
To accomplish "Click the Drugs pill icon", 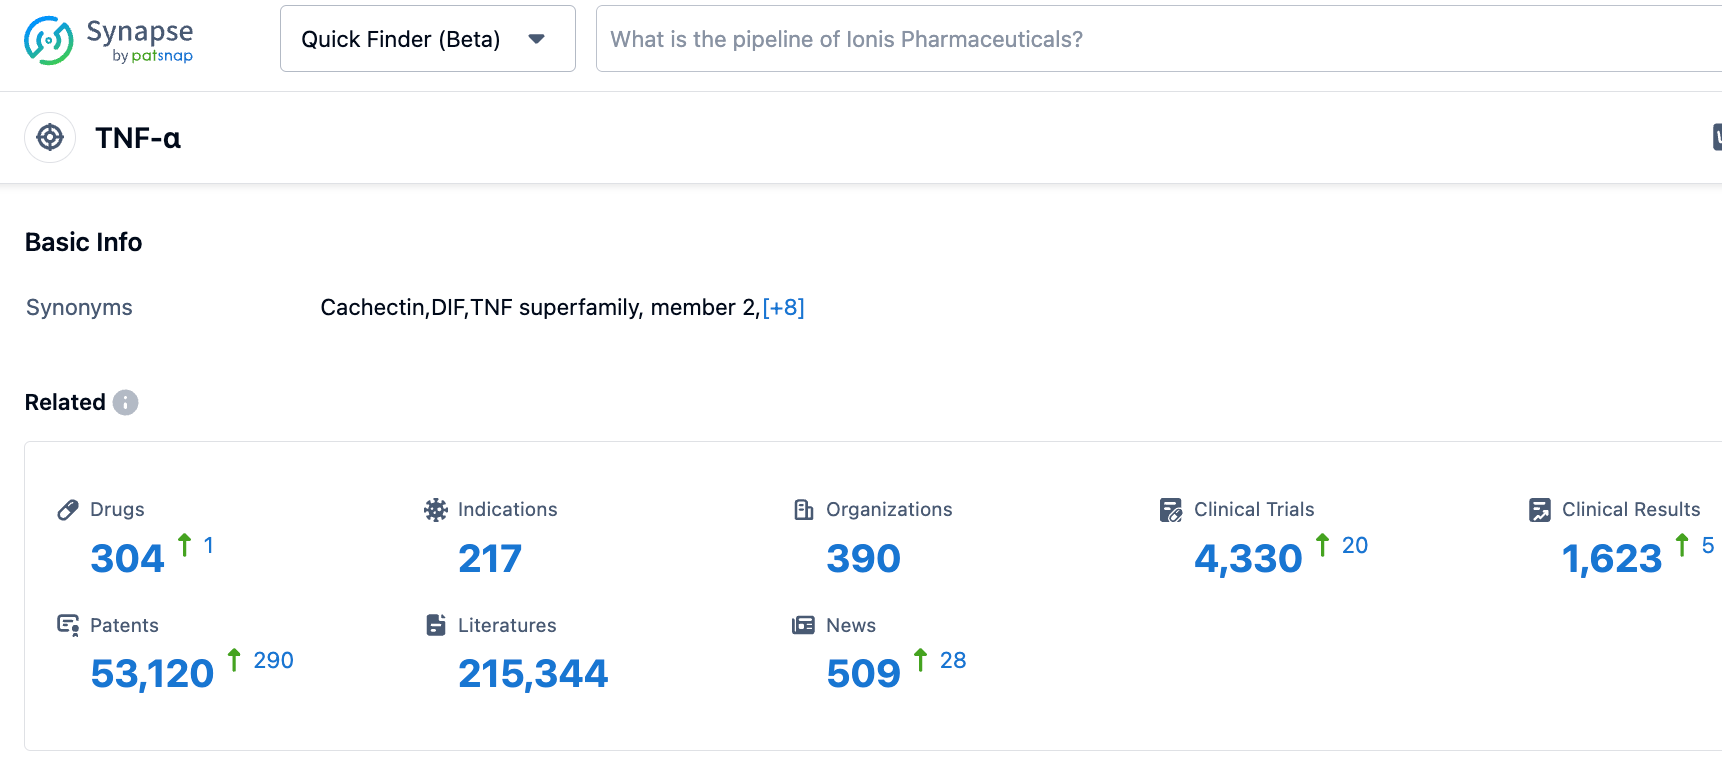I will click(x=68, y=510).
